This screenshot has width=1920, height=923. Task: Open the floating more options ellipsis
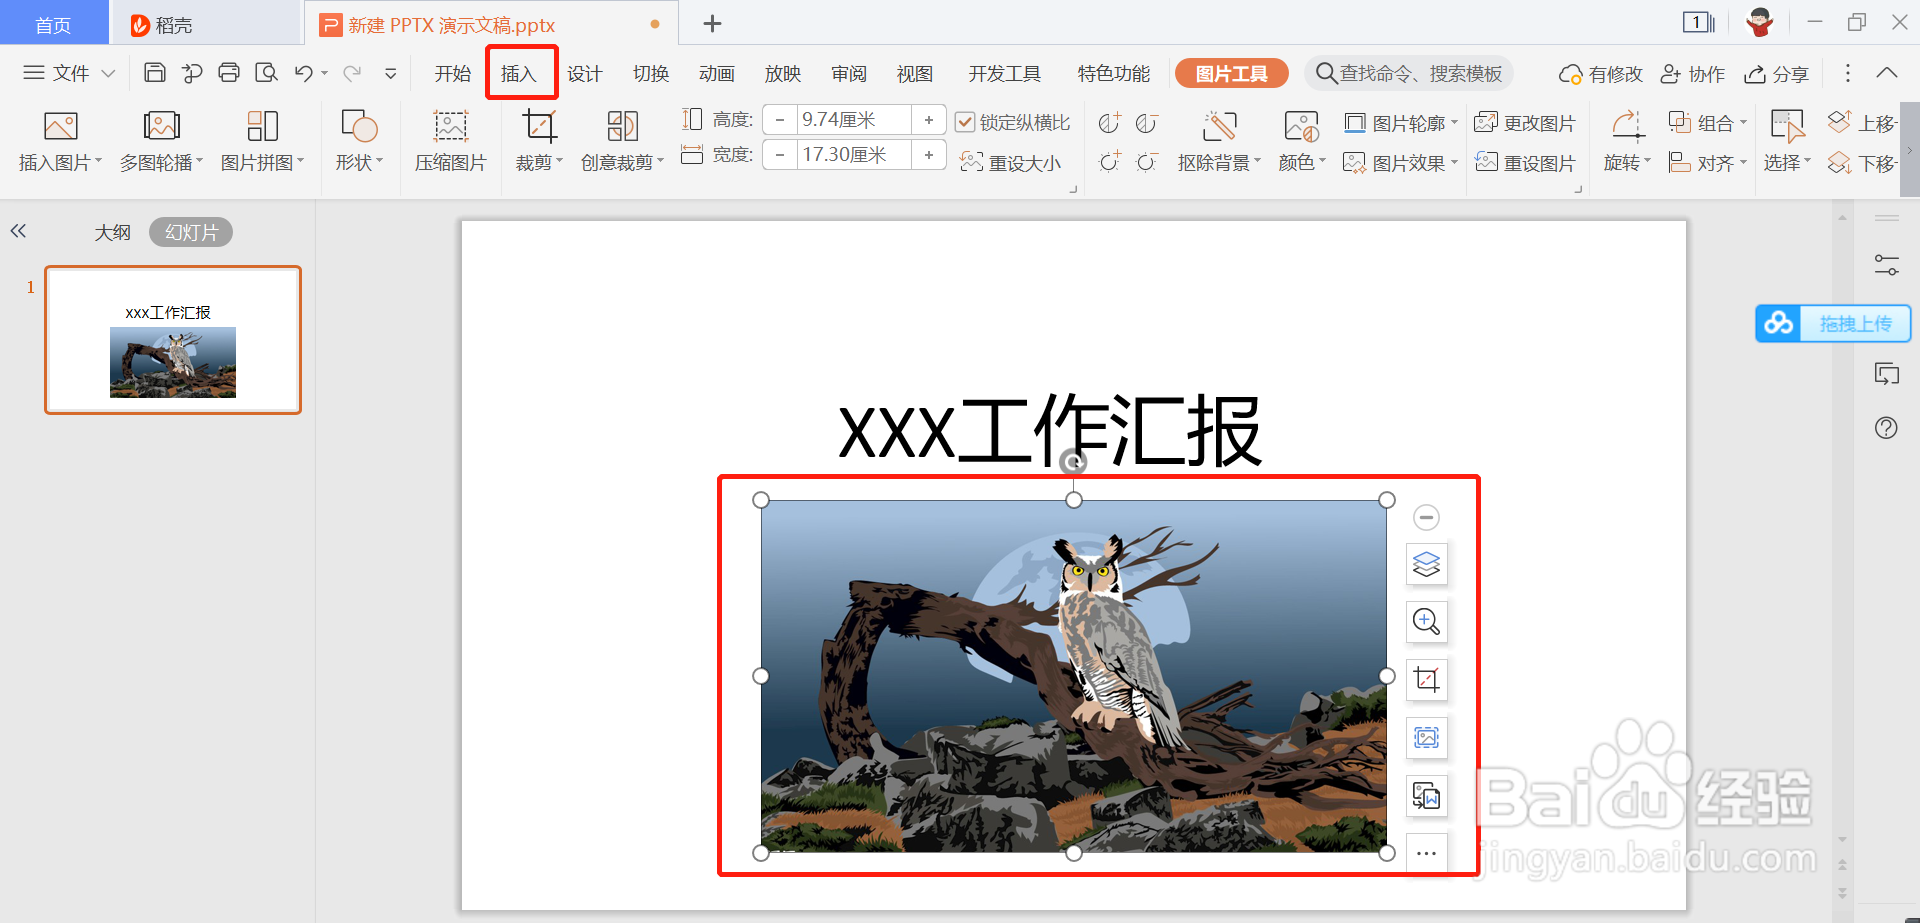(1426, 853)
